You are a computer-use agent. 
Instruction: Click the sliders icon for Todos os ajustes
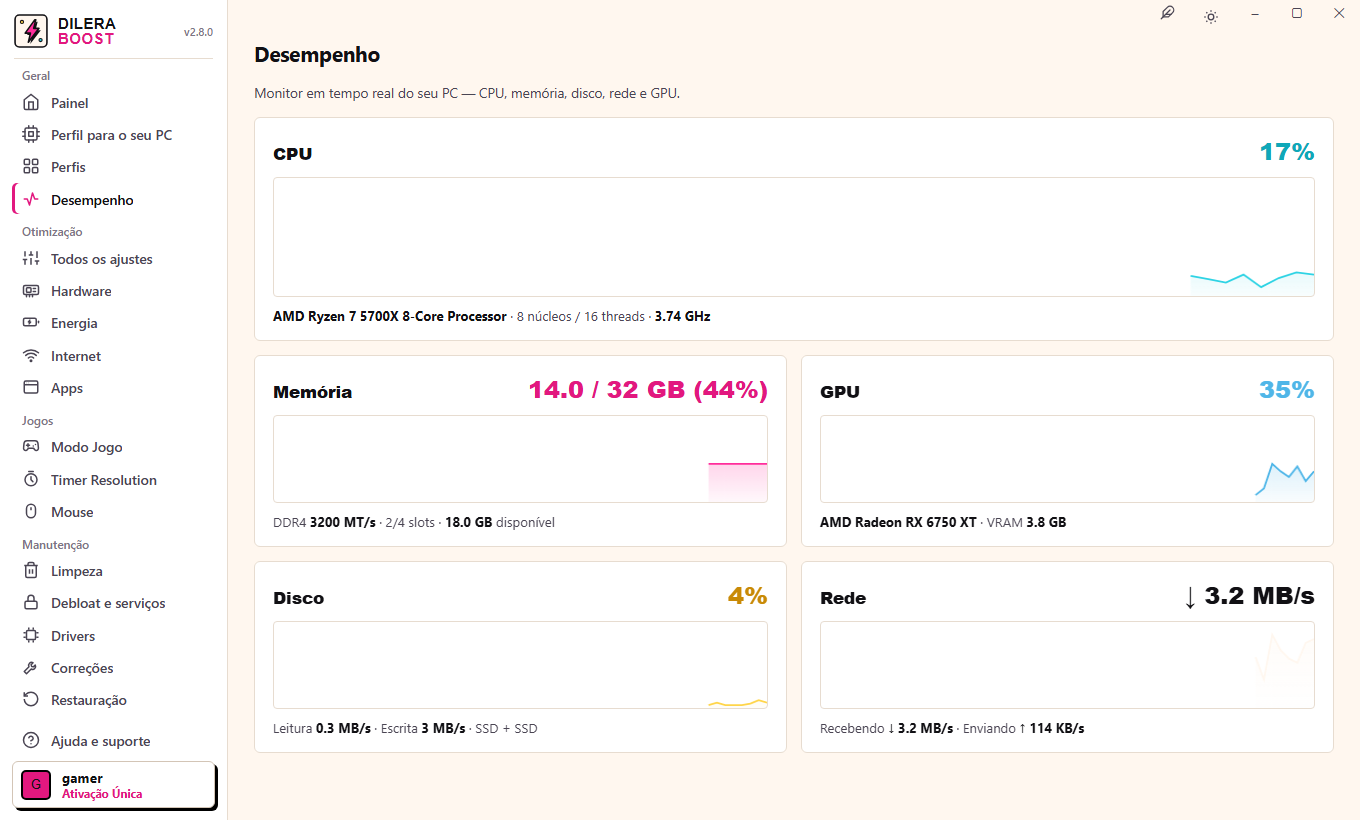31,259
